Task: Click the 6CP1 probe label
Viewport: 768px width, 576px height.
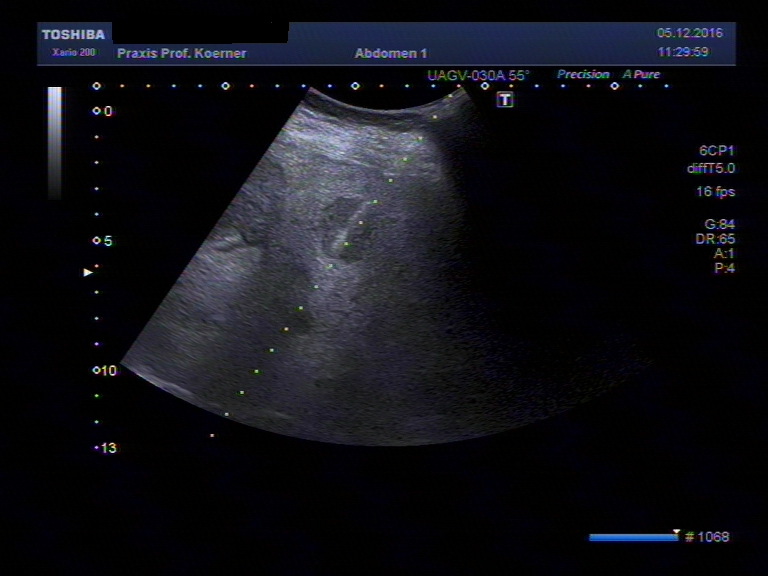Action: click(x=717, y=151)
